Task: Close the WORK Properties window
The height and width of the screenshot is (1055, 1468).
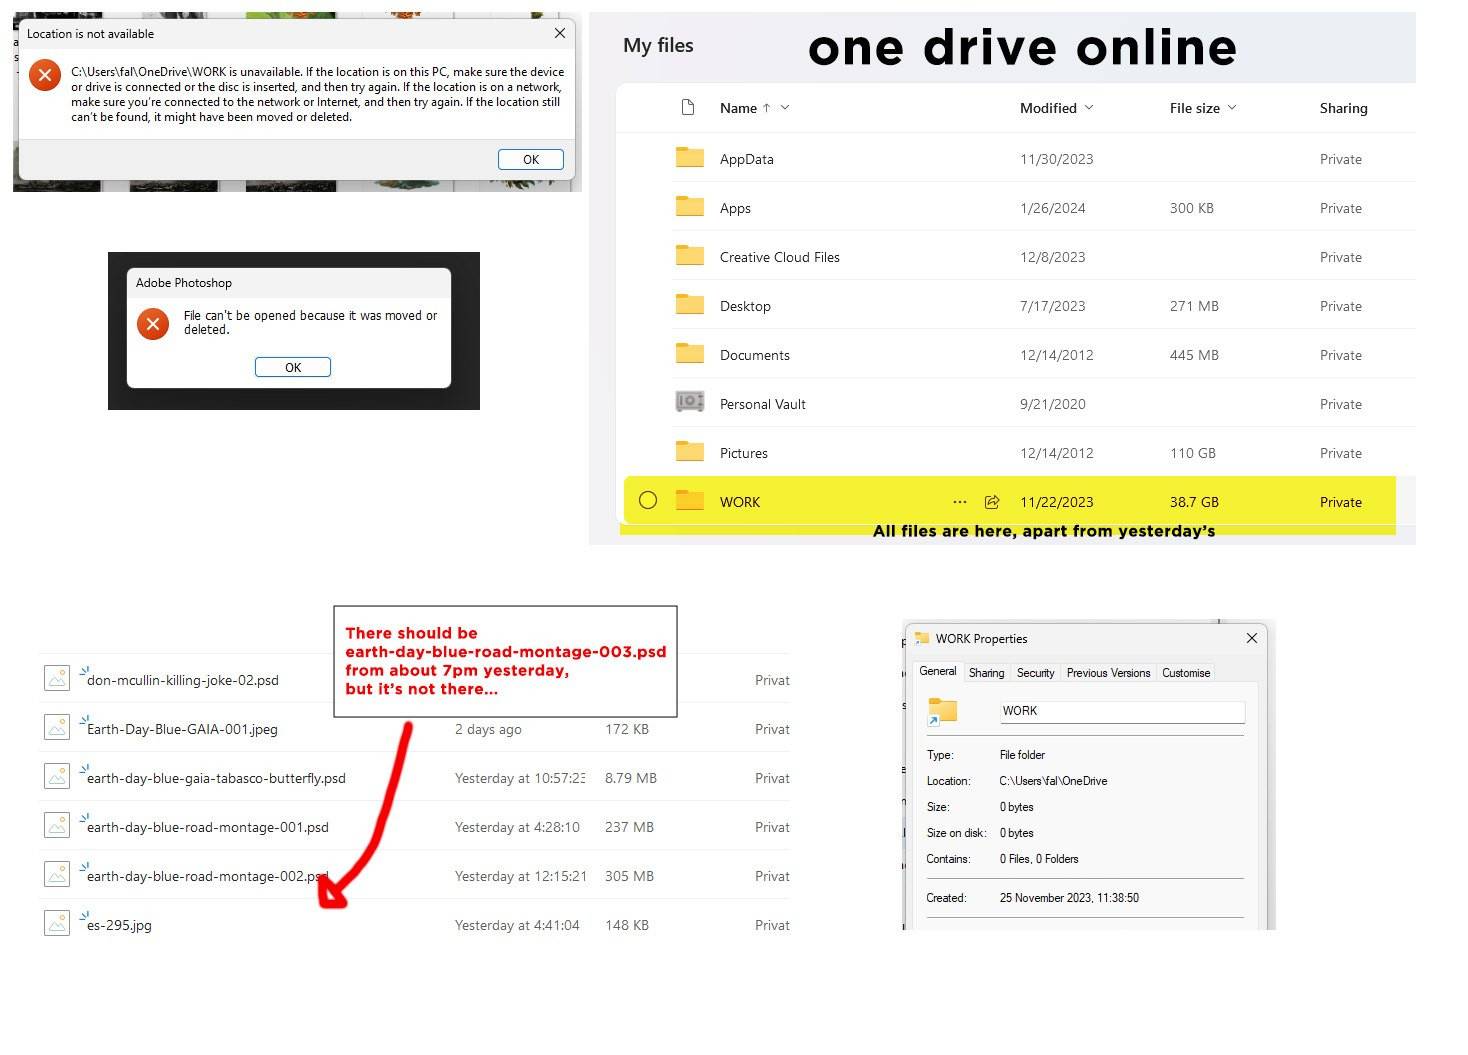Action: point(1252,638)
